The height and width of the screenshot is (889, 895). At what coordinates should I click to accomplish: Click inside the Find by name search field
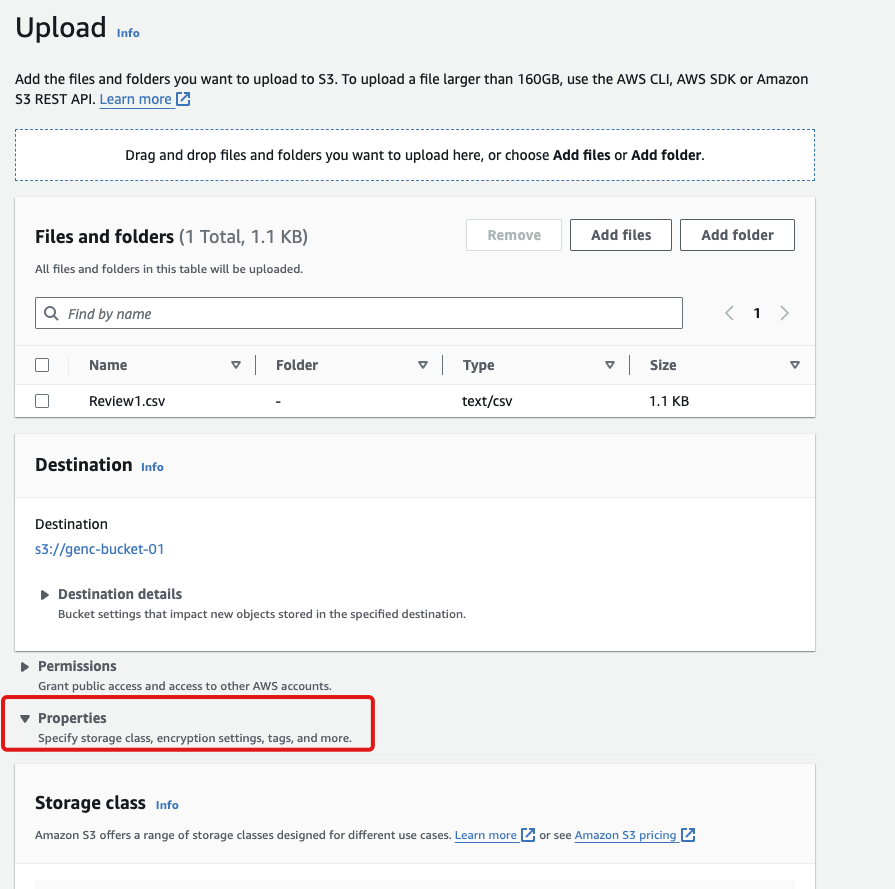[x=370, y=313]
